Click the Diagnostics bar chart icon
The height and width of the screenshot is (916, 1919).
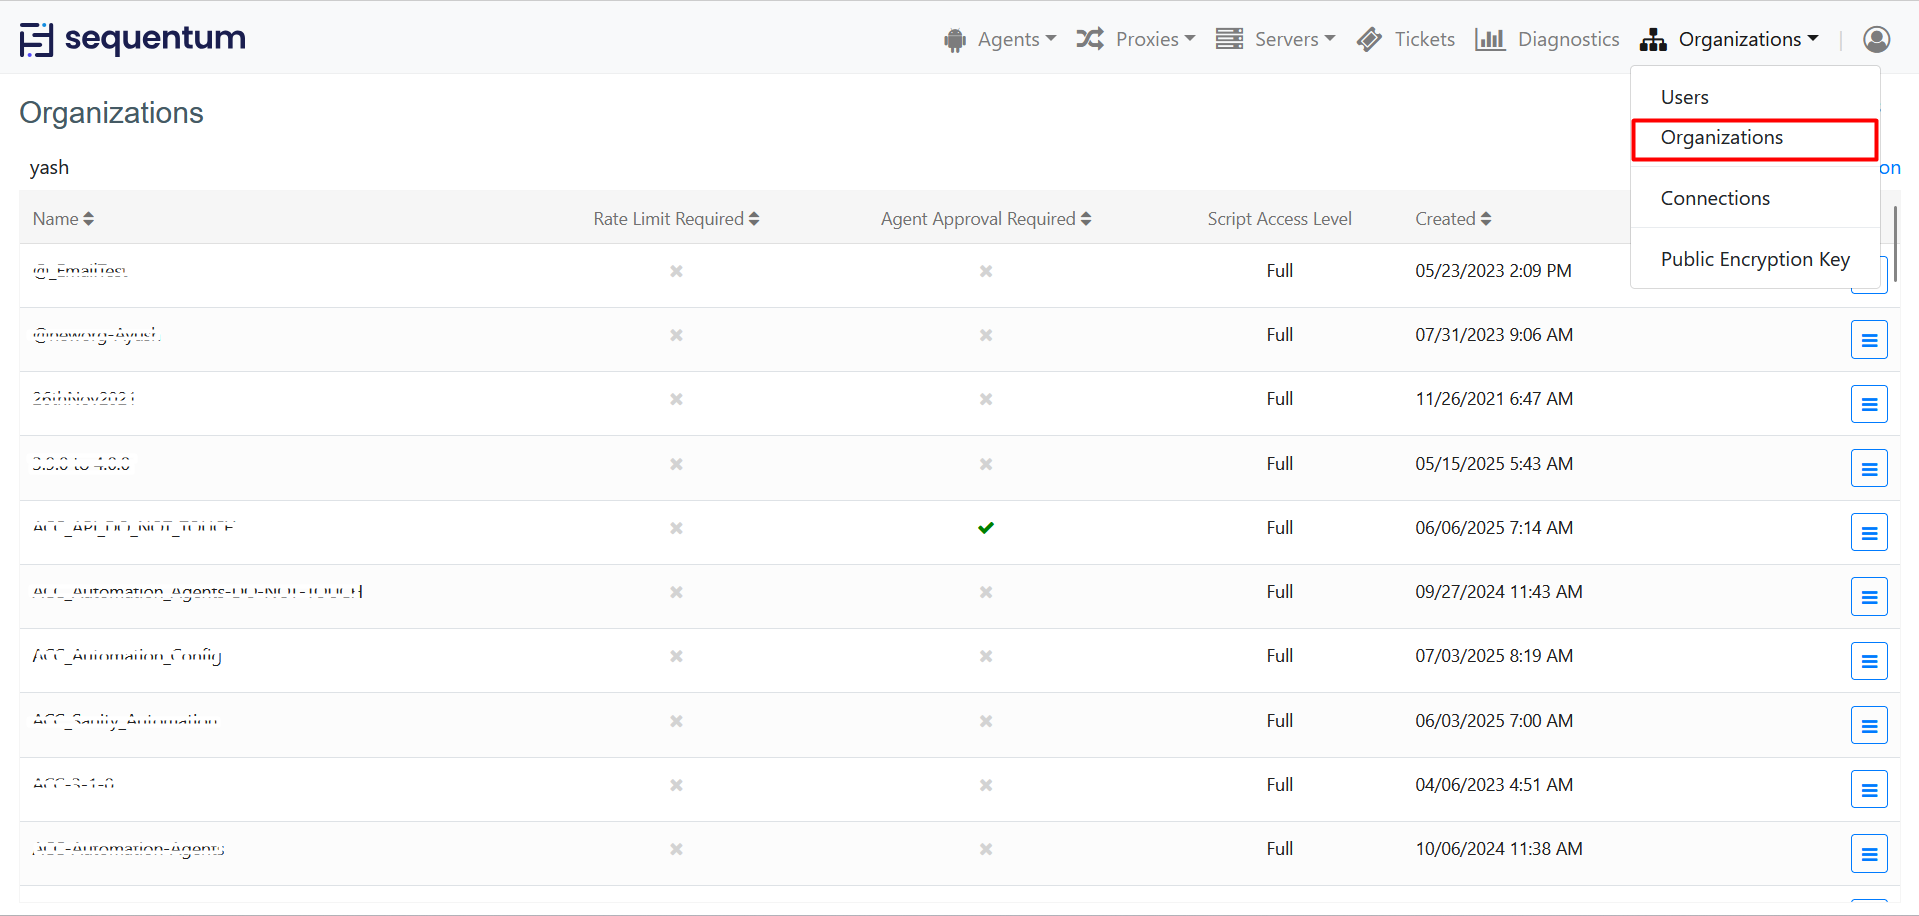pyautogui.click(x=1489, y=39)
